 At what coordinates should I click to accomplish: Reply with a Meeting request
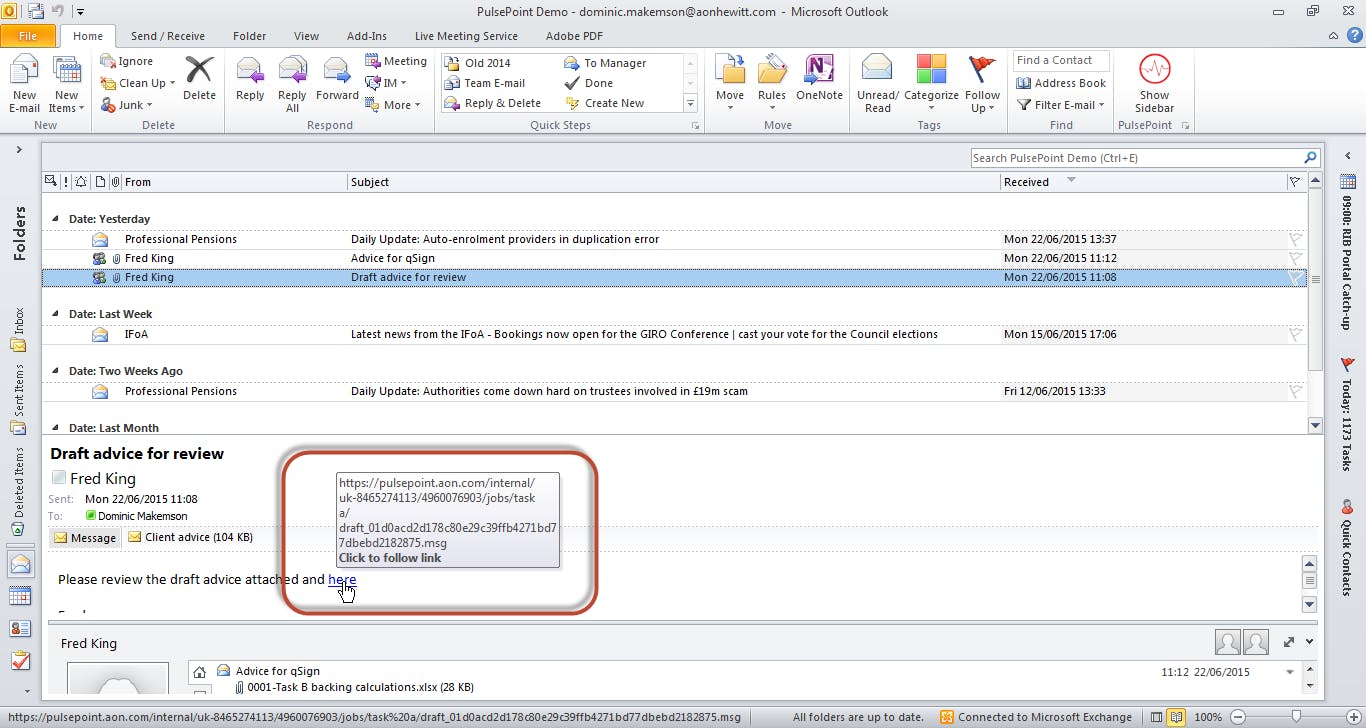(x=396, y=61)
